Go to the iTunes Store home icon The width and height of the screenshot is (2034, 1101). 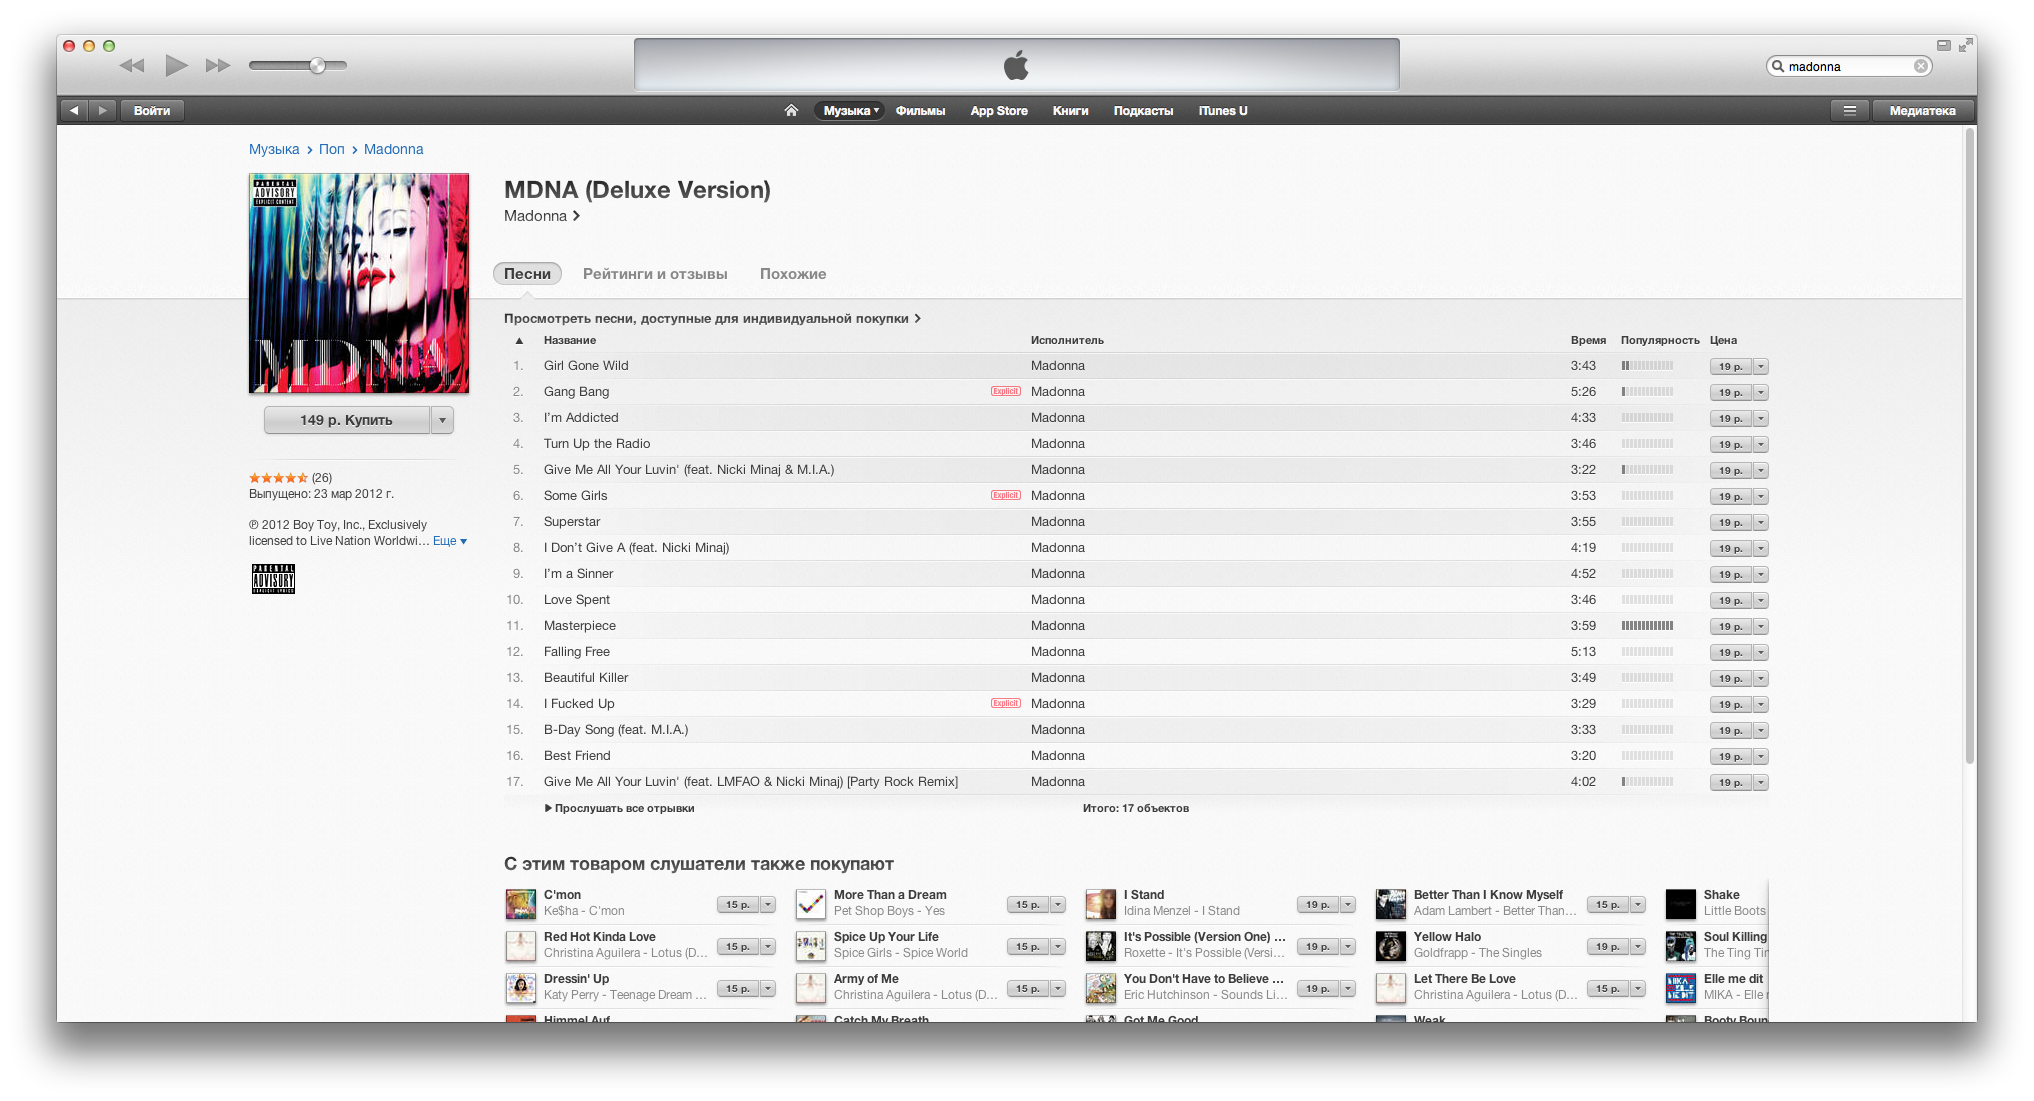(791, 111)
